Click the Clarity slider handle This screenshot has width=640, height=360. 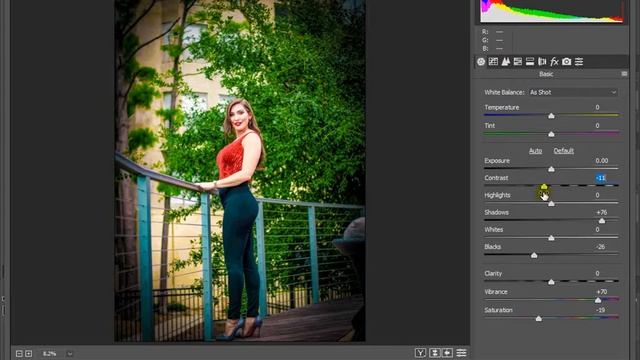point(551,282)
